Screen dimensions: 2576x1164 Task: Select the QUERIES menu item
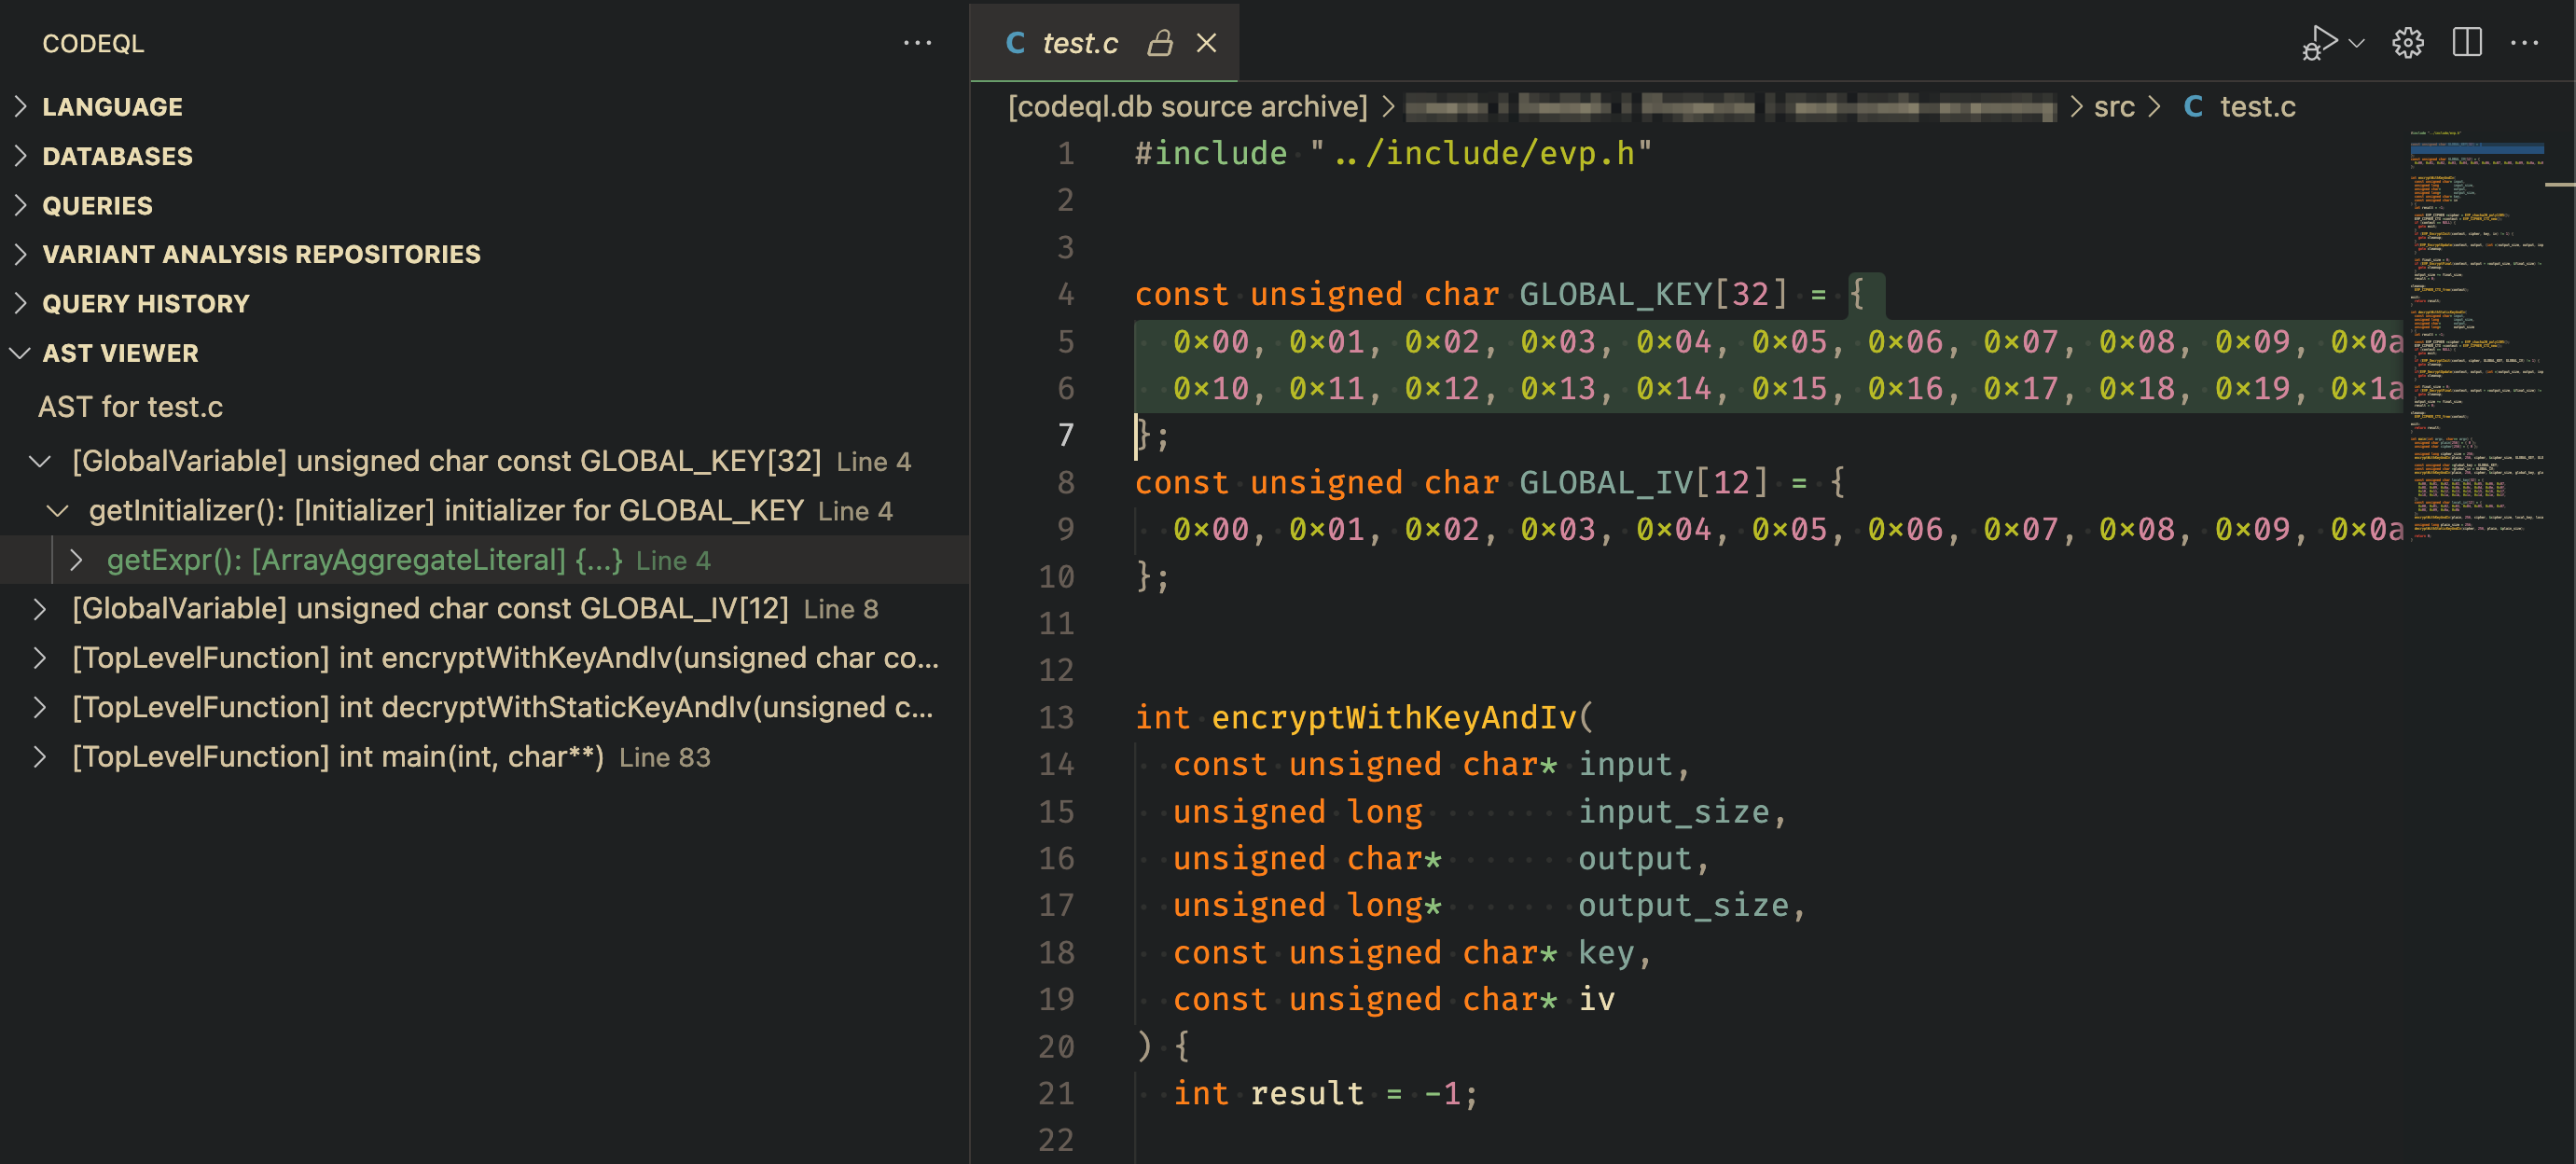tap(99, 205)
